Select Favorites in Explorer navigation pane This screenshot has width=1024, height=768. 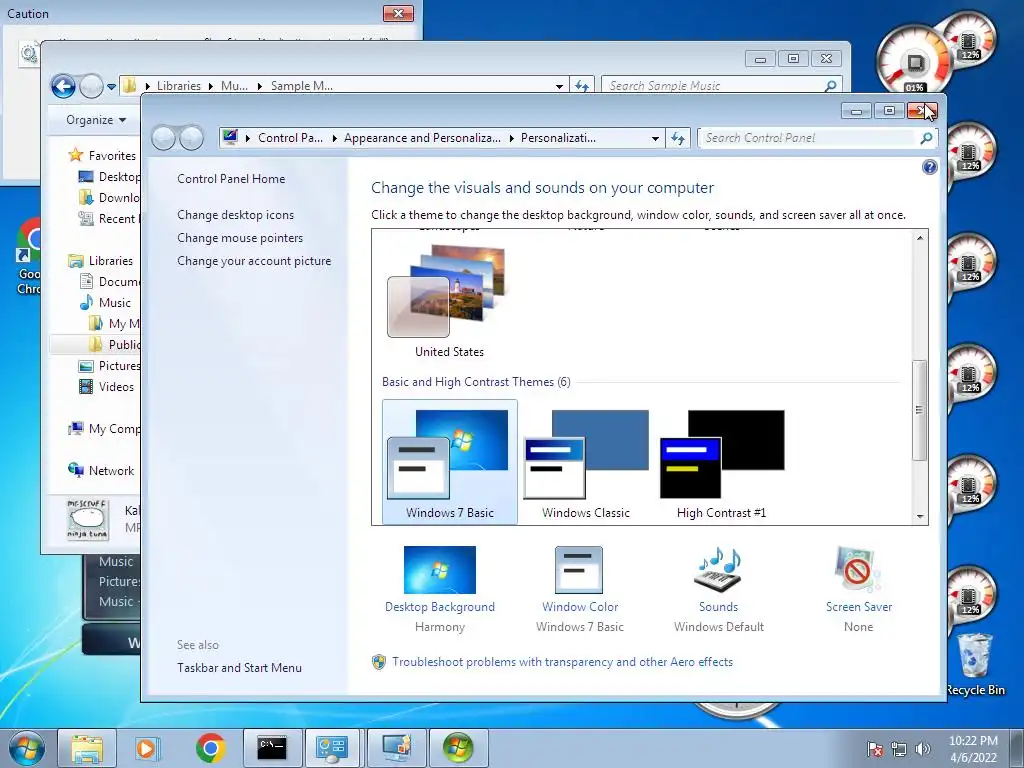[103, 155]
